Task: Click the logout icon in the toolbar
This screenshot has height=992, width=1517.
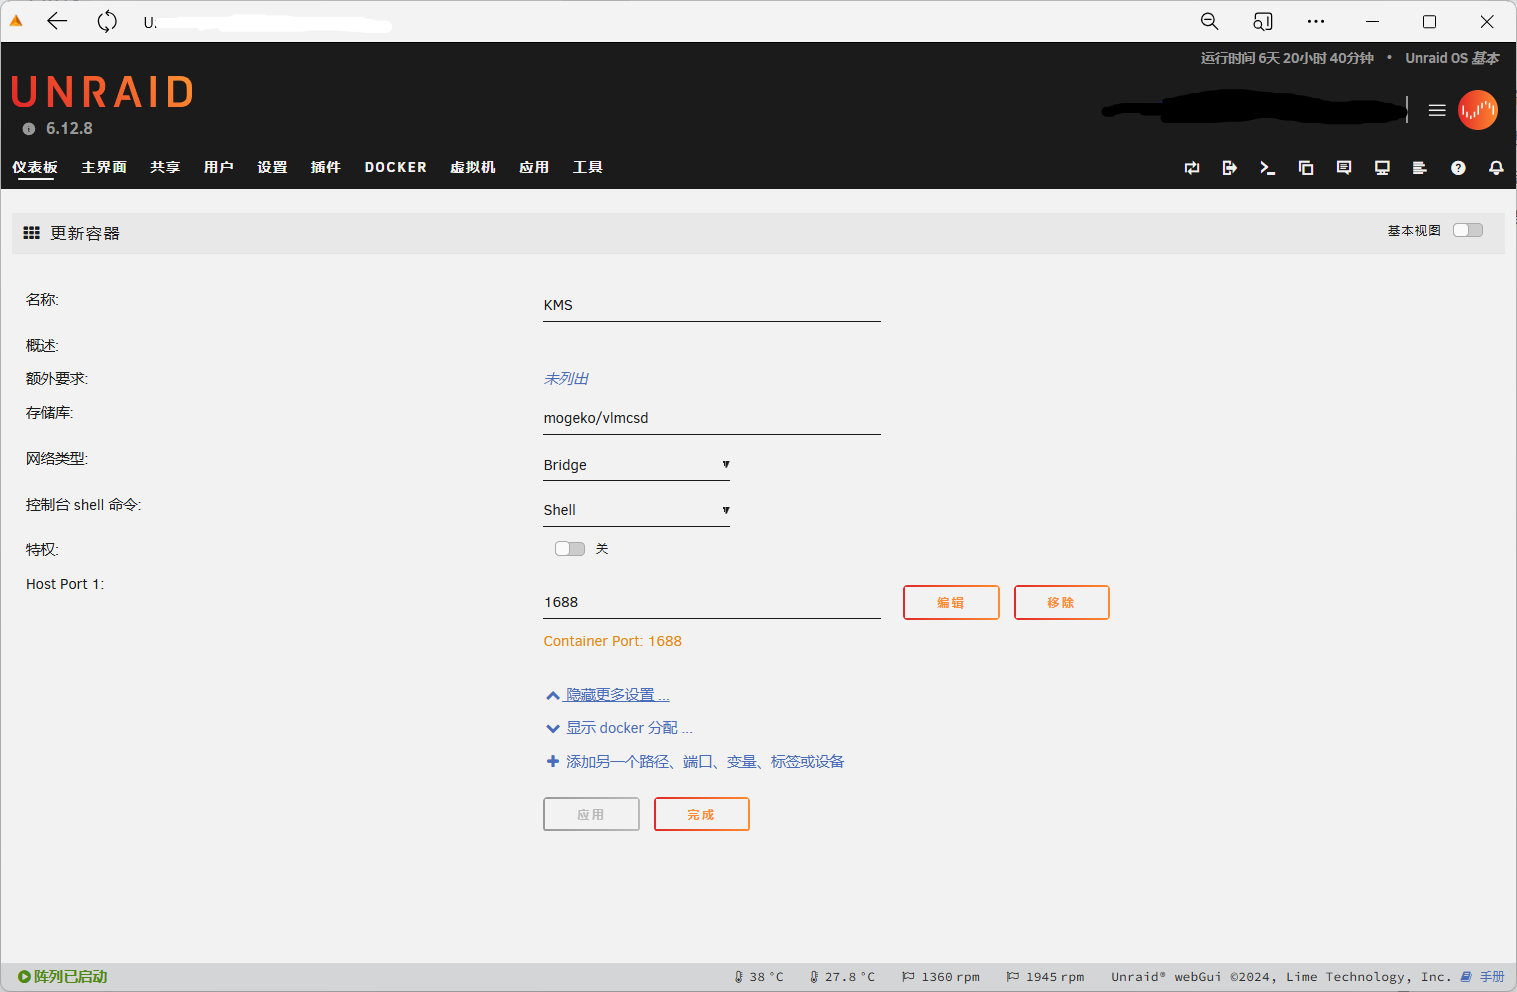Action: 1230,168
